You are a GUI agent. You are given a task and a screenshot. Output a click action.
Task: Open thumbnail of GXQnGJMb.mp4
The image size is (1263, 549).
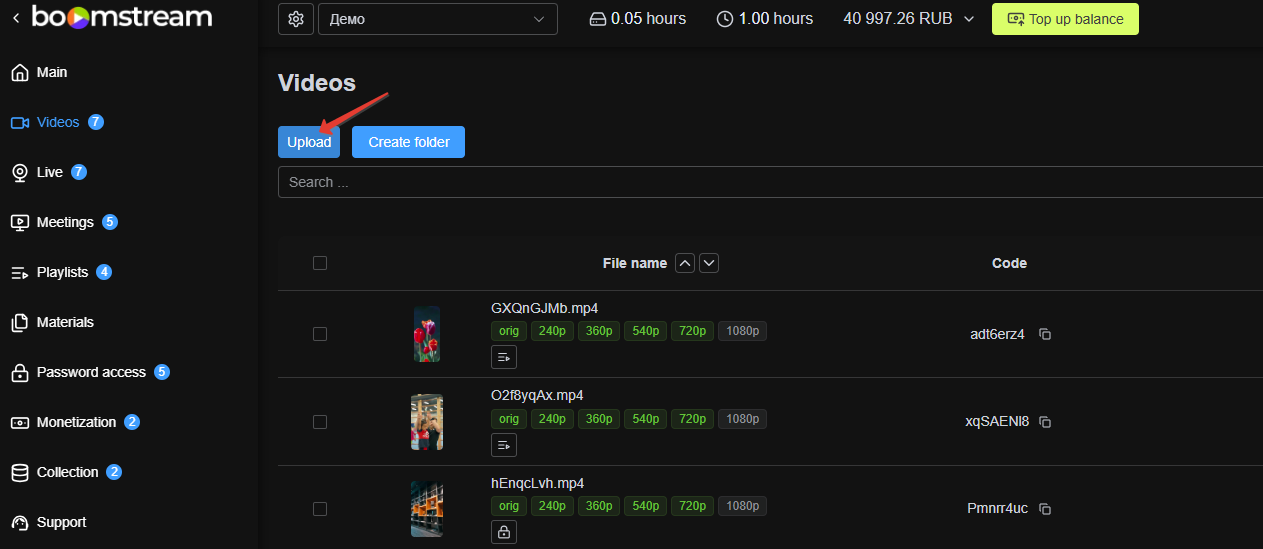[427, 334]
